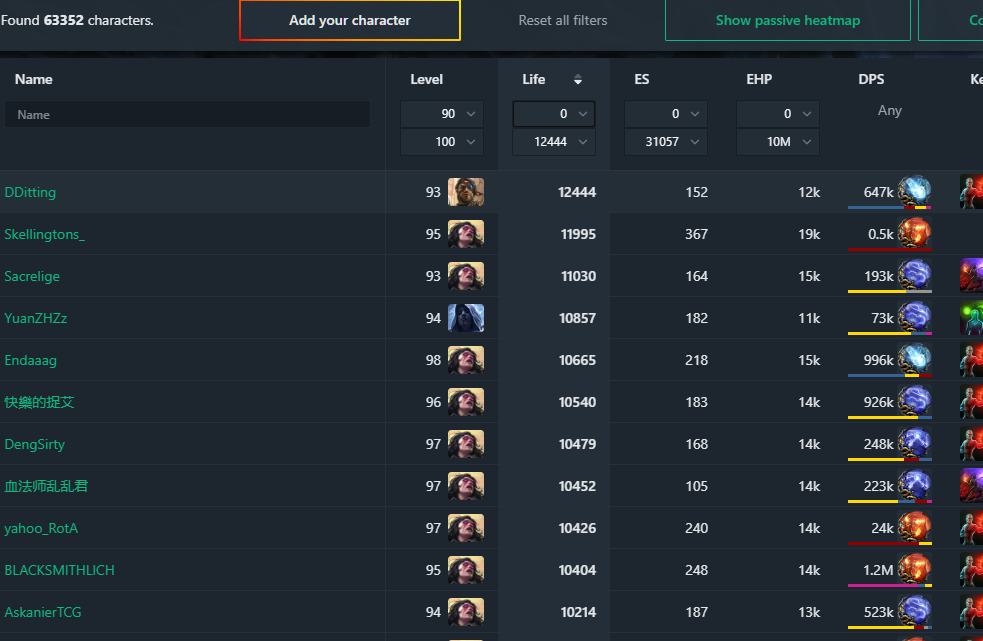Viewport: 983px width, 641px height.
Task: Open character Endaaag
Action: click(x=30, y=360)
